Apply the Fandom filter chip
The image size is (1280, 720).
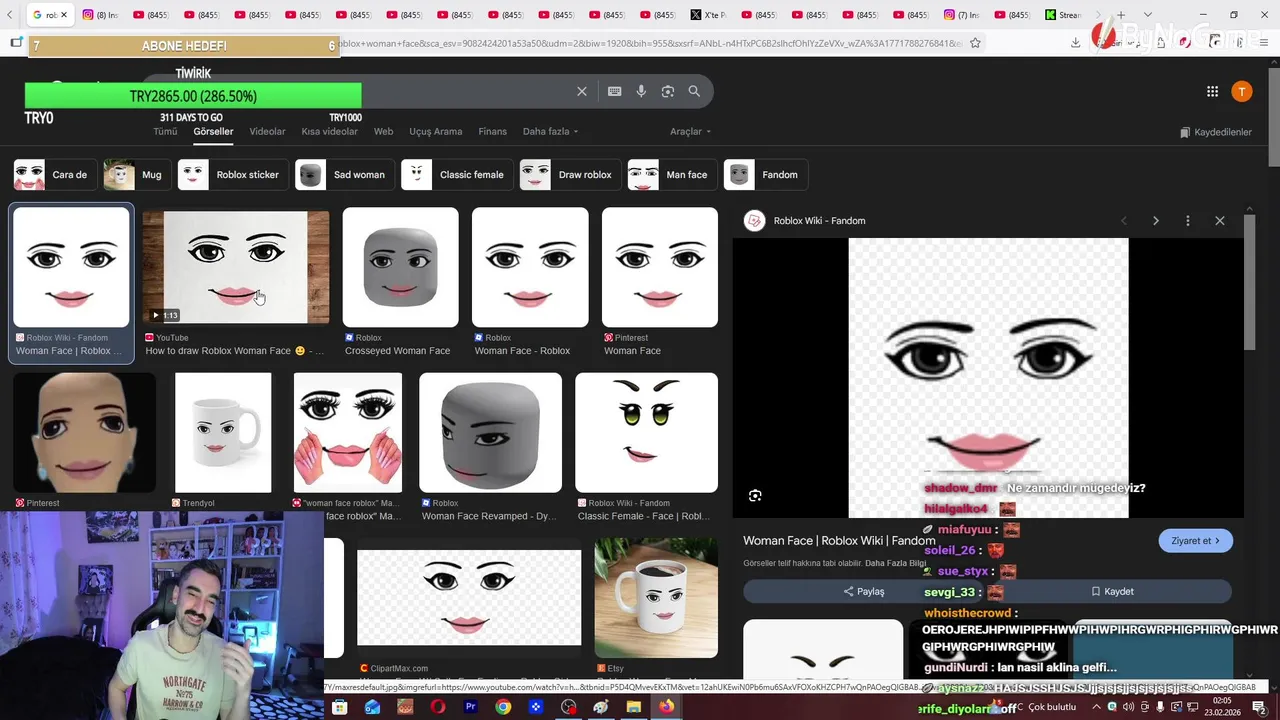point(766,174)
